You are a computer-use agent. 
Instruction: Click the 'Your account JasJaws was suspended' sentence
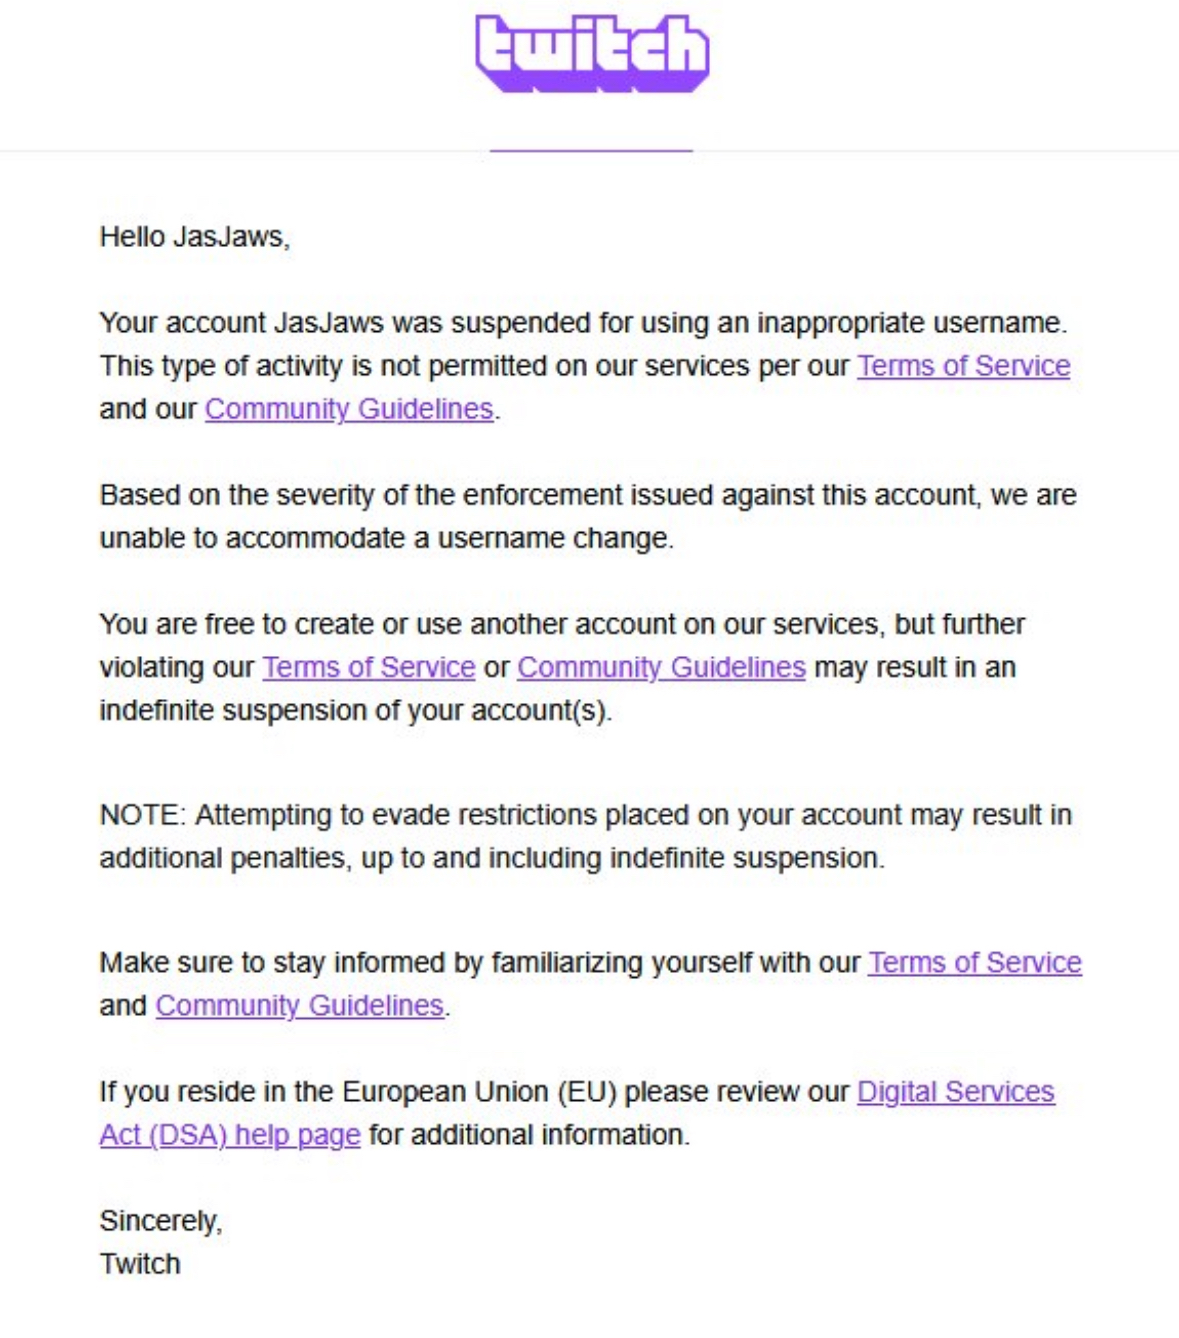(582, 323)
